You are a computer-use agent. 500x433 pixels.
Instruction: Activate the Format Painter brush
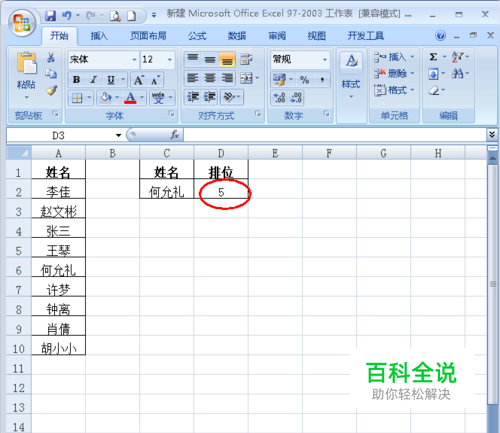(x=51, y=90)
